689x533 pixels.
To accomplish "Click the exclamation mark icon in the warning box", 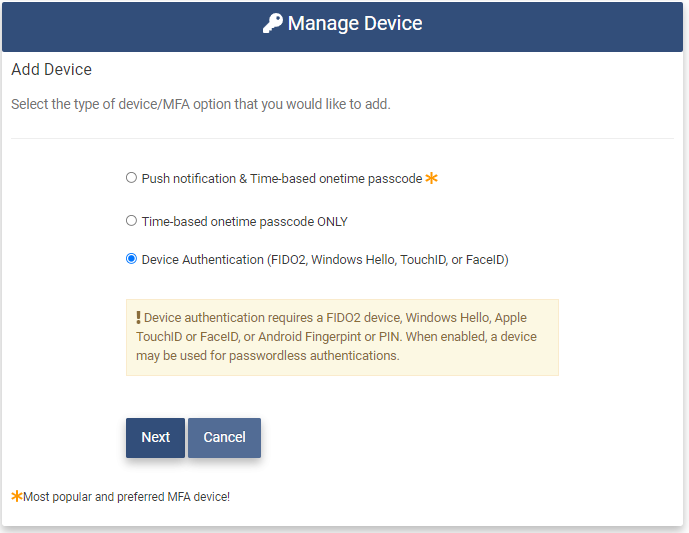I will tap(138, 317).
